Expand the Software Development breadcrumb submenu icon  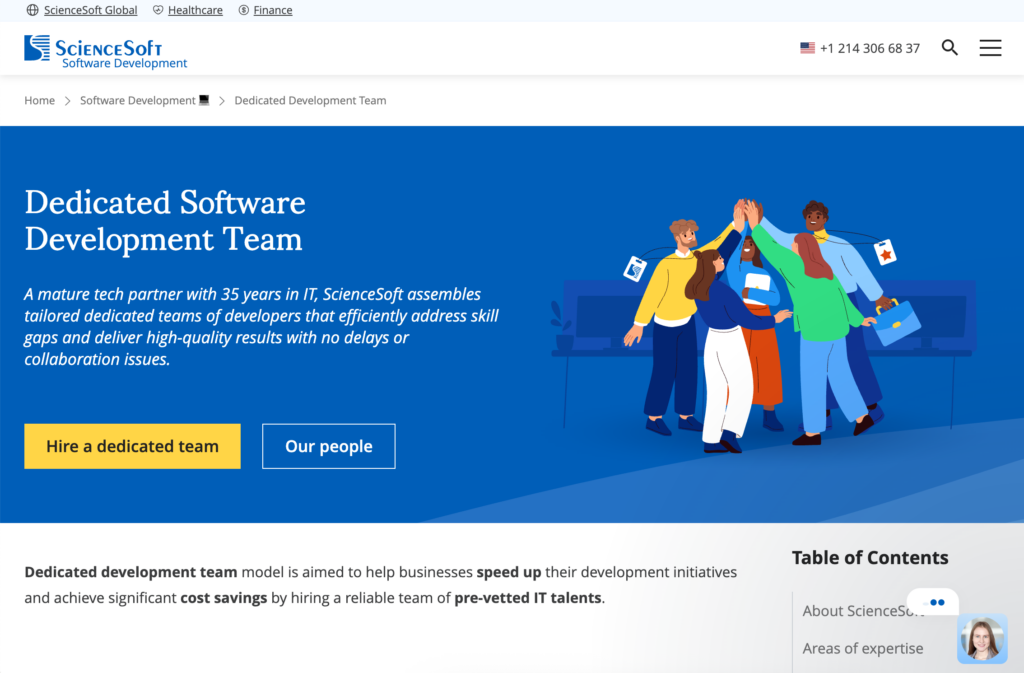[204, 100]
